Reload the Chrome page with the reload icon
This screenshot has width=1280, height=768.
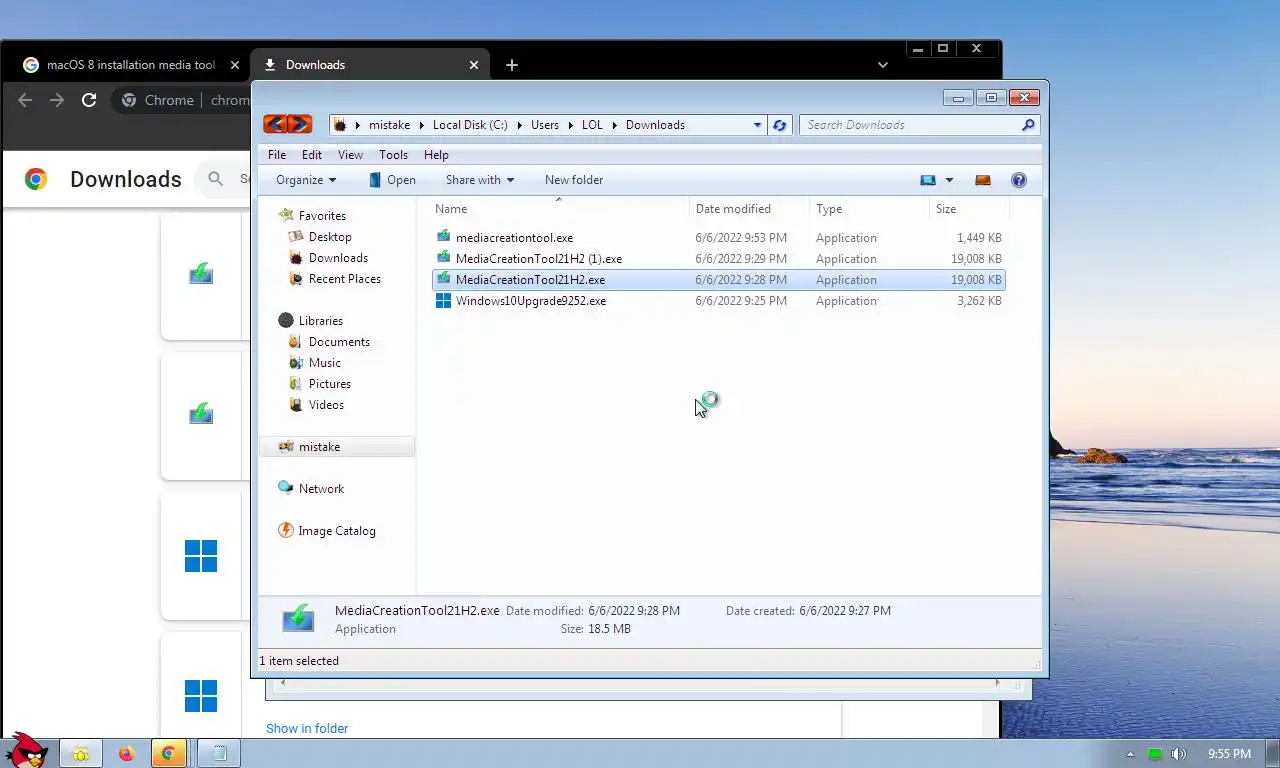click(89, 100)
